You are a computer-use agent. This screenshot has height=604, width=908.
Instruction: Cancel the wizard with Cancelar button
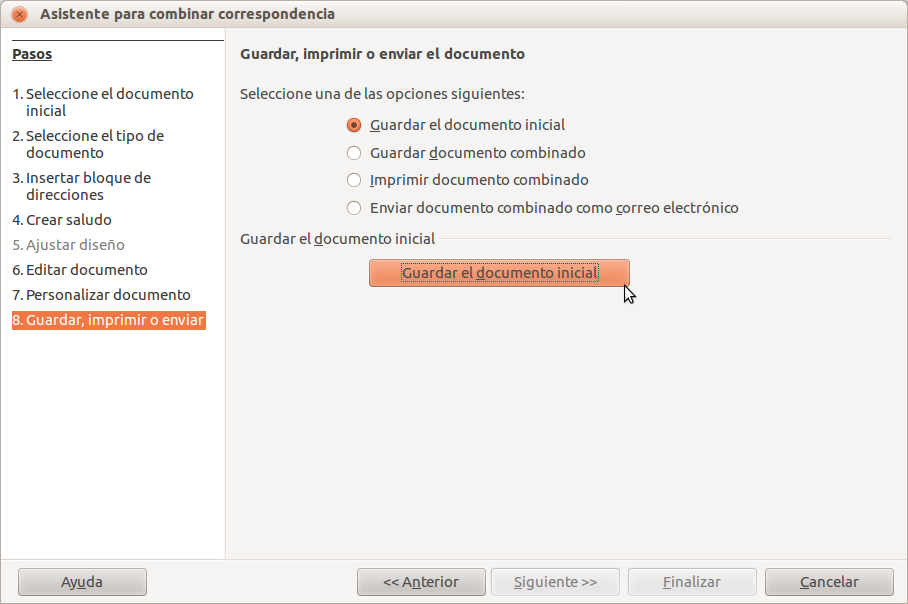tap(829, 582)
